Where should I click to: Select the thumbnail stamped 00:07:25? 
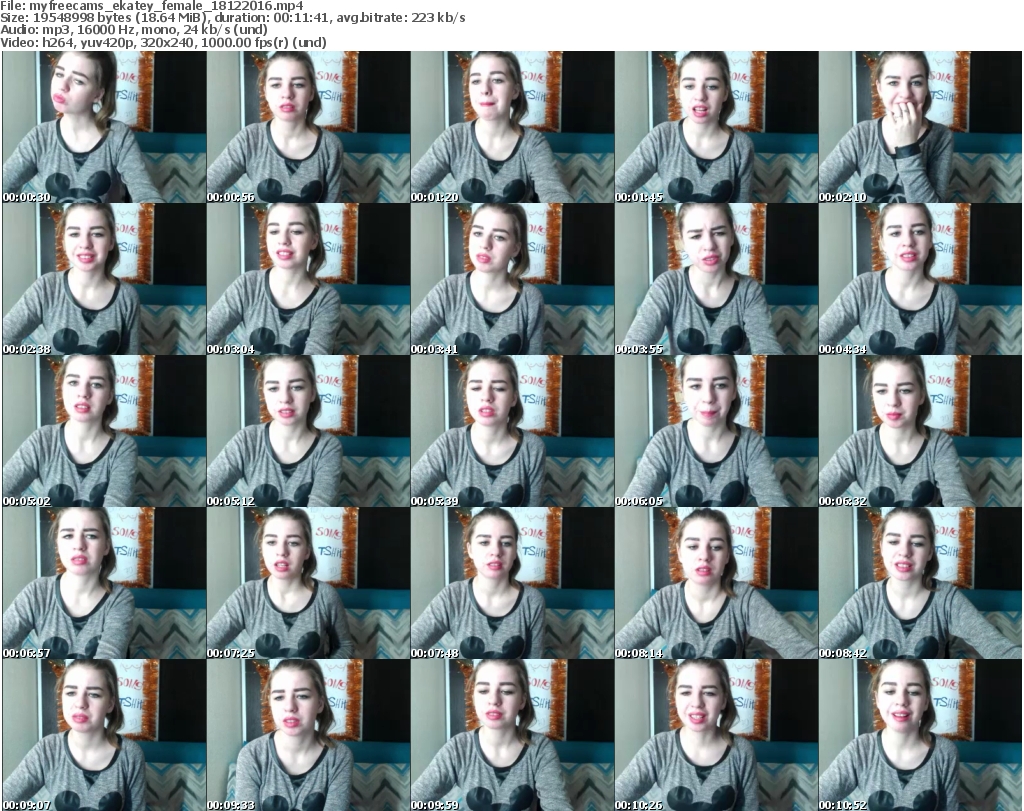307,583
